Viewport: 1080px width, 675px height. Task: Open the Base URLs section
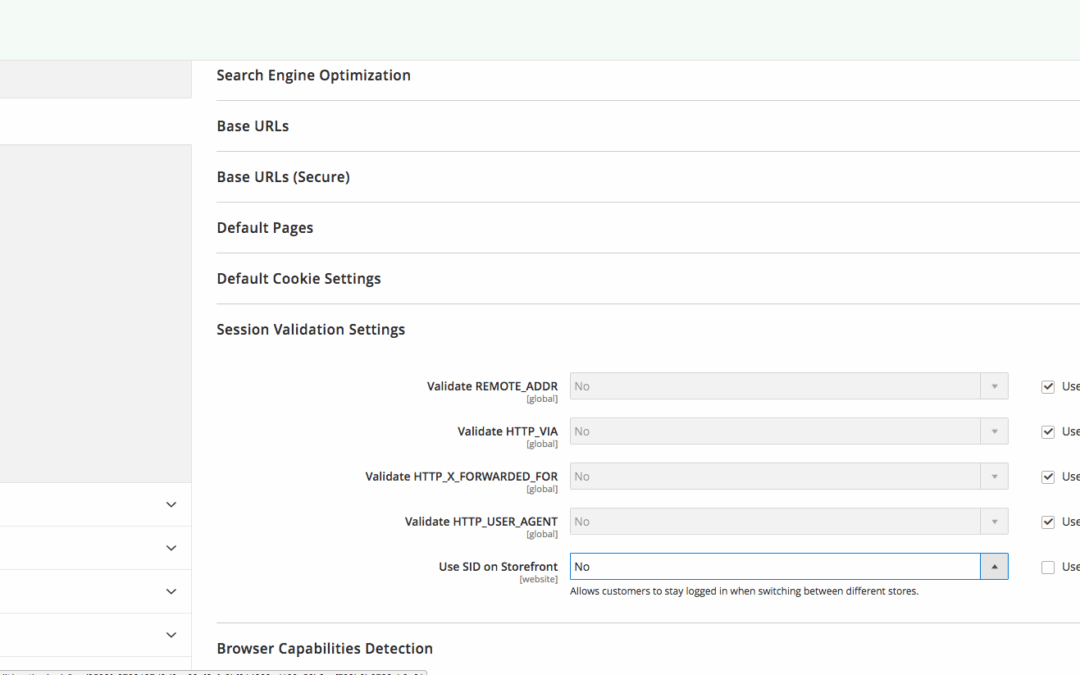pos(253,126)
